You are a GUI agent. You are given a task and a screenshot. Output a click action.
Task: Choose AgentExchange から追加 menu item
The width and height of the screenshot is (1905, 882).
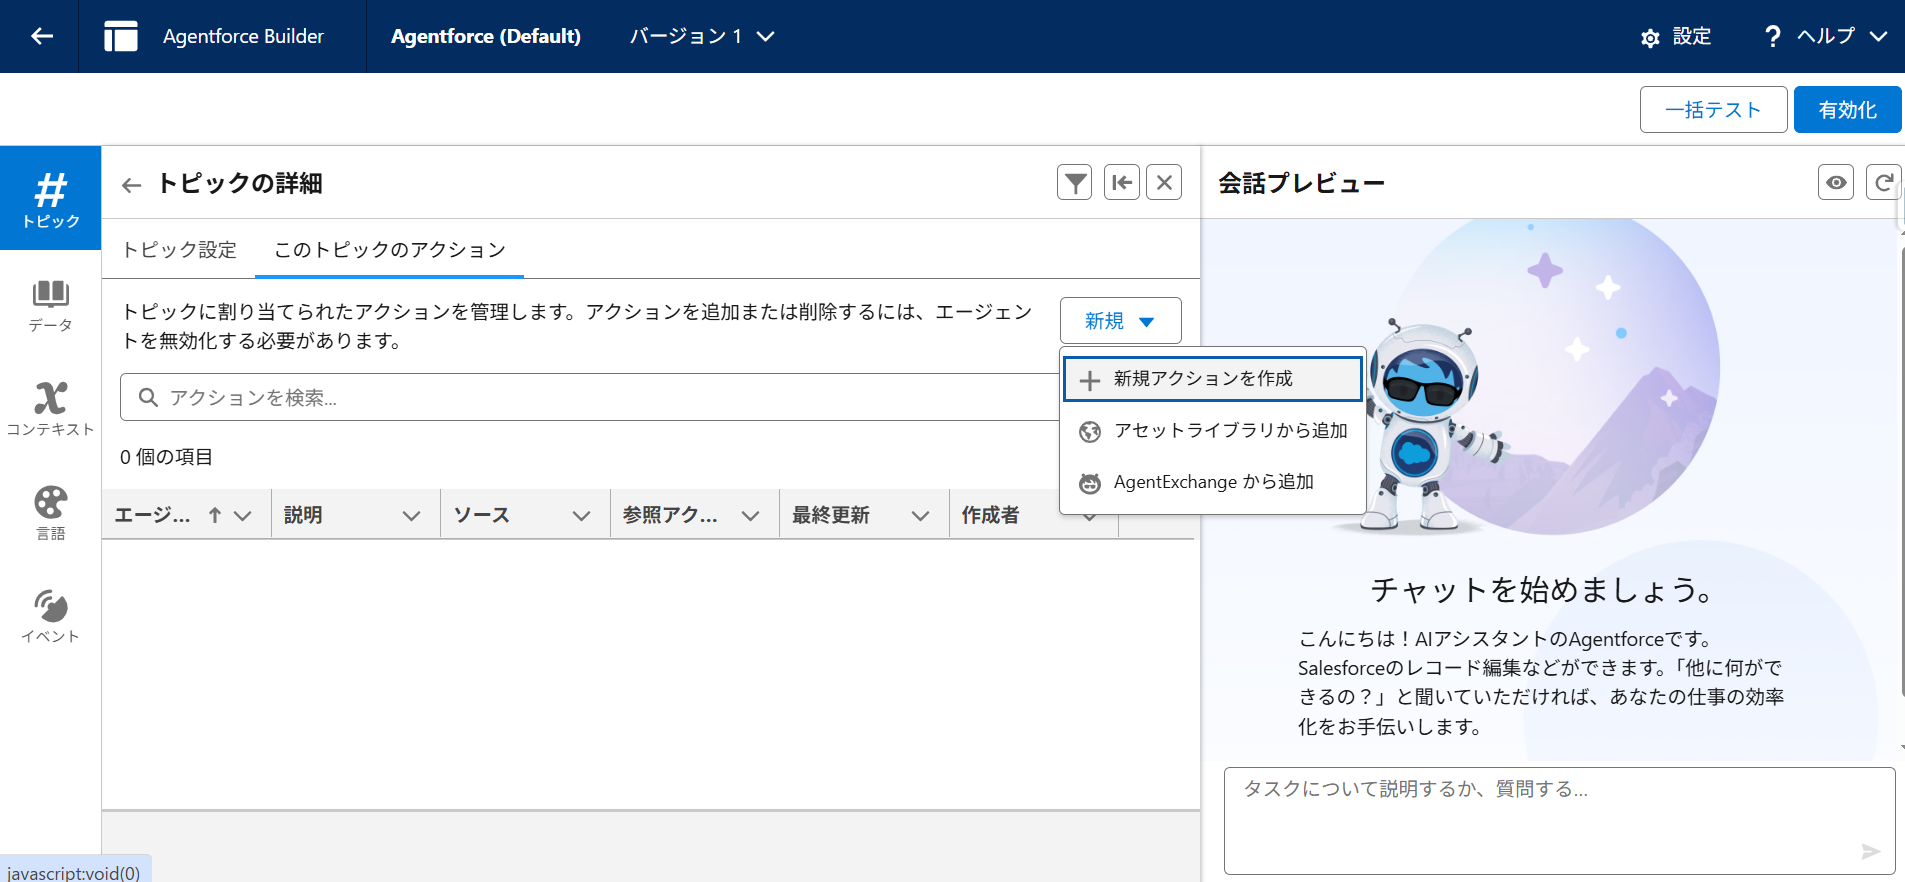[1212, 483]
